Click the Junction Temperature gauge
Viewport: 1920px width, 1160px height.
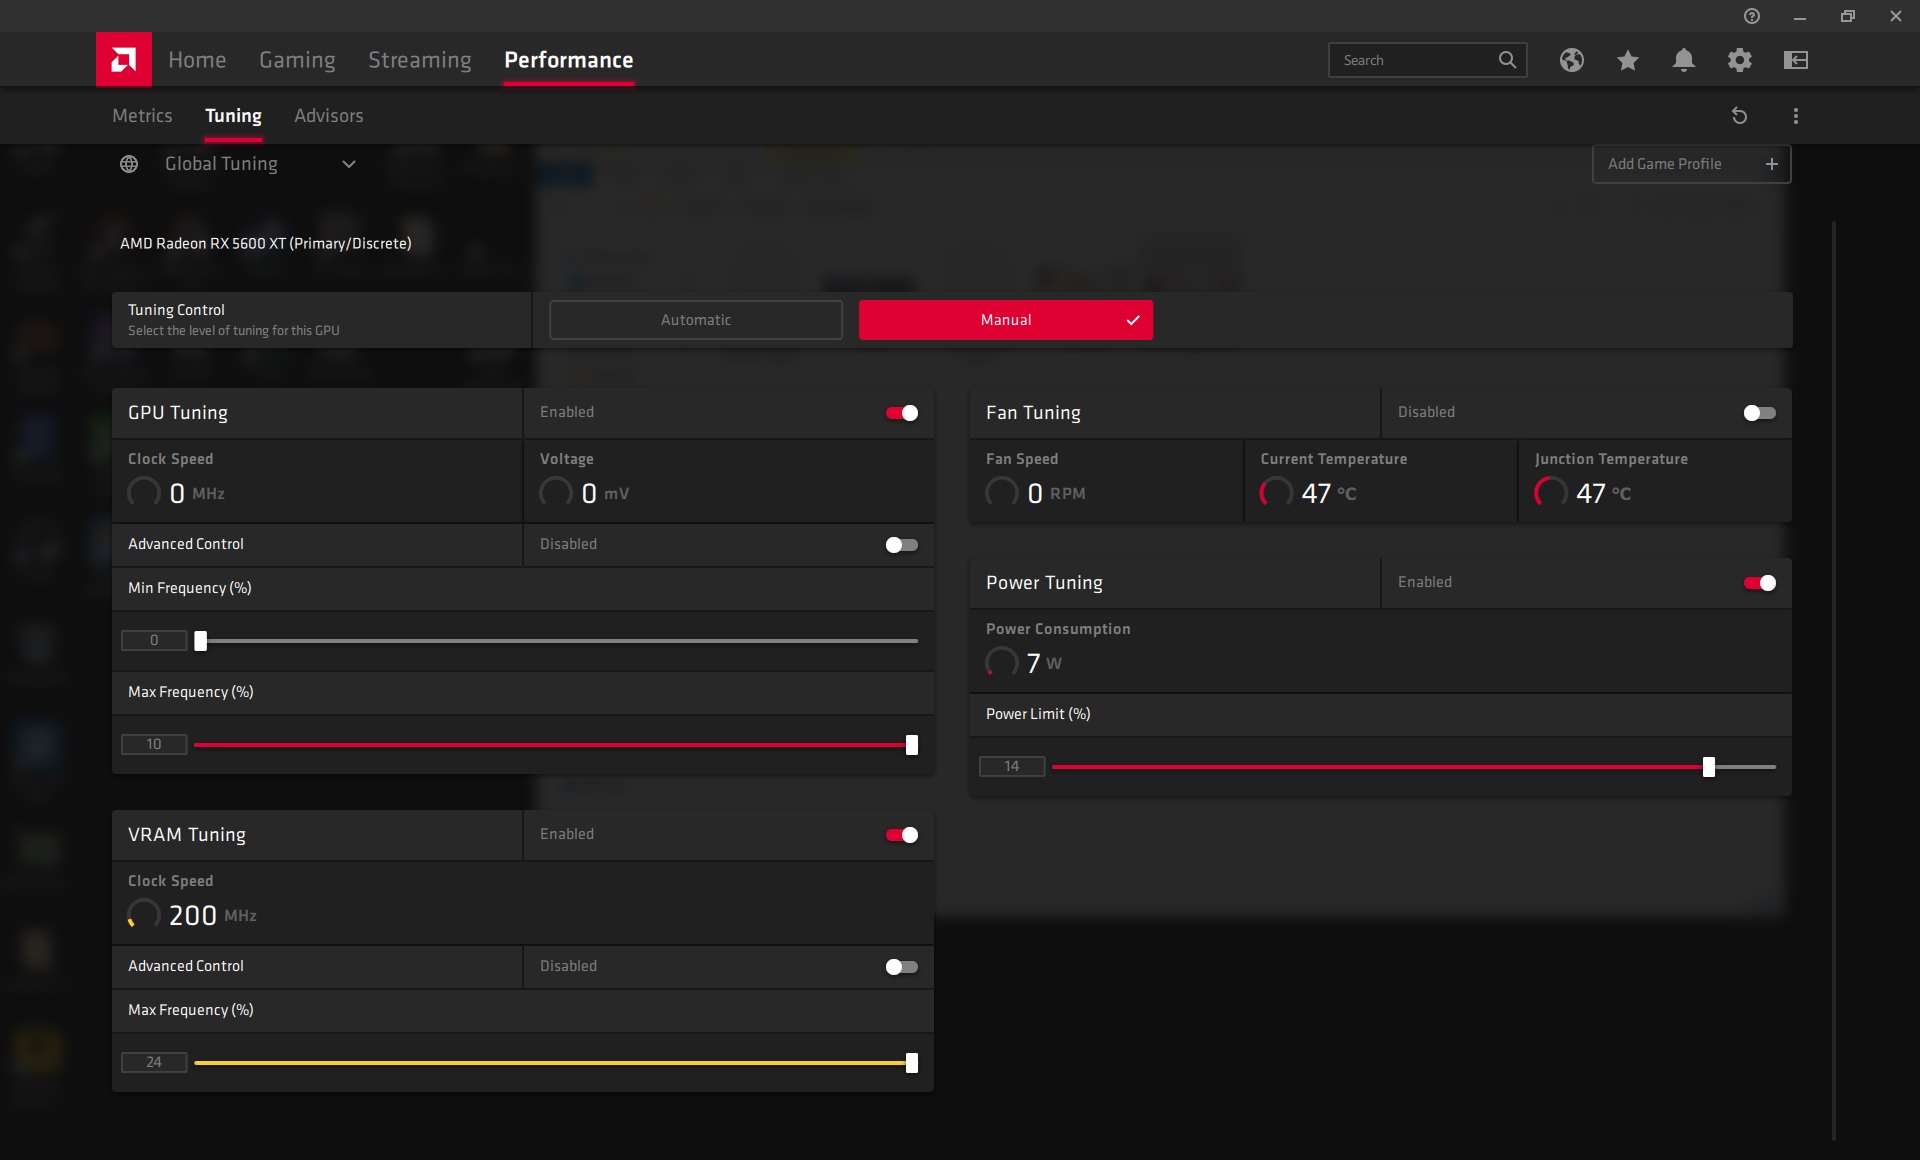[x=1551, y=492]
